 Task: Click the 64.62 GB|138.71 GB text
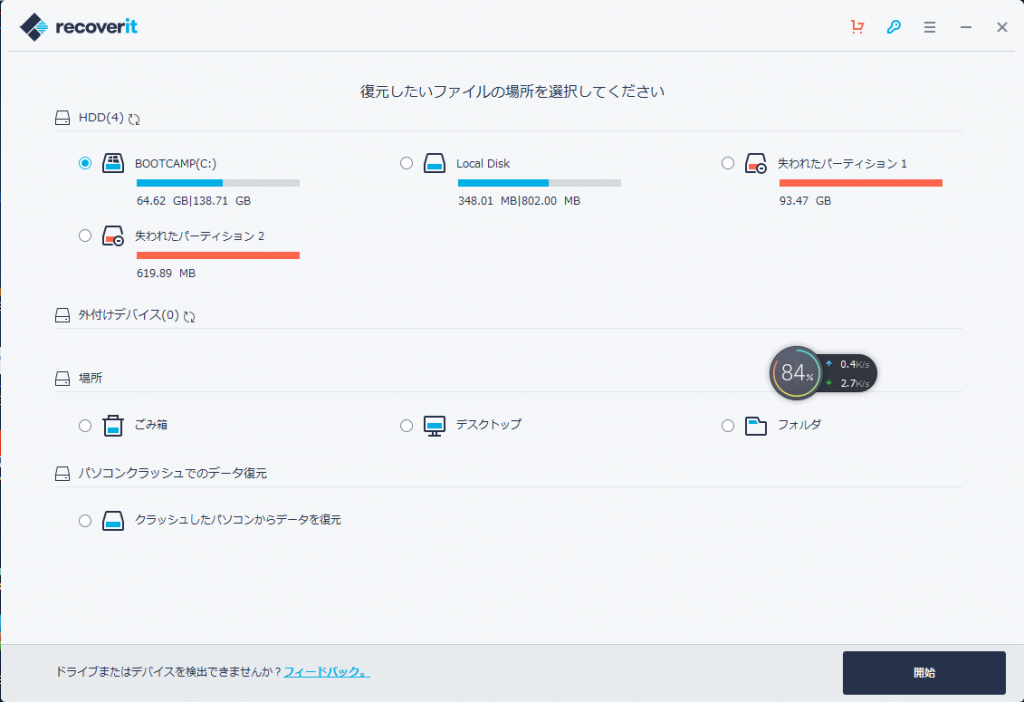click(x=194, y=201)
